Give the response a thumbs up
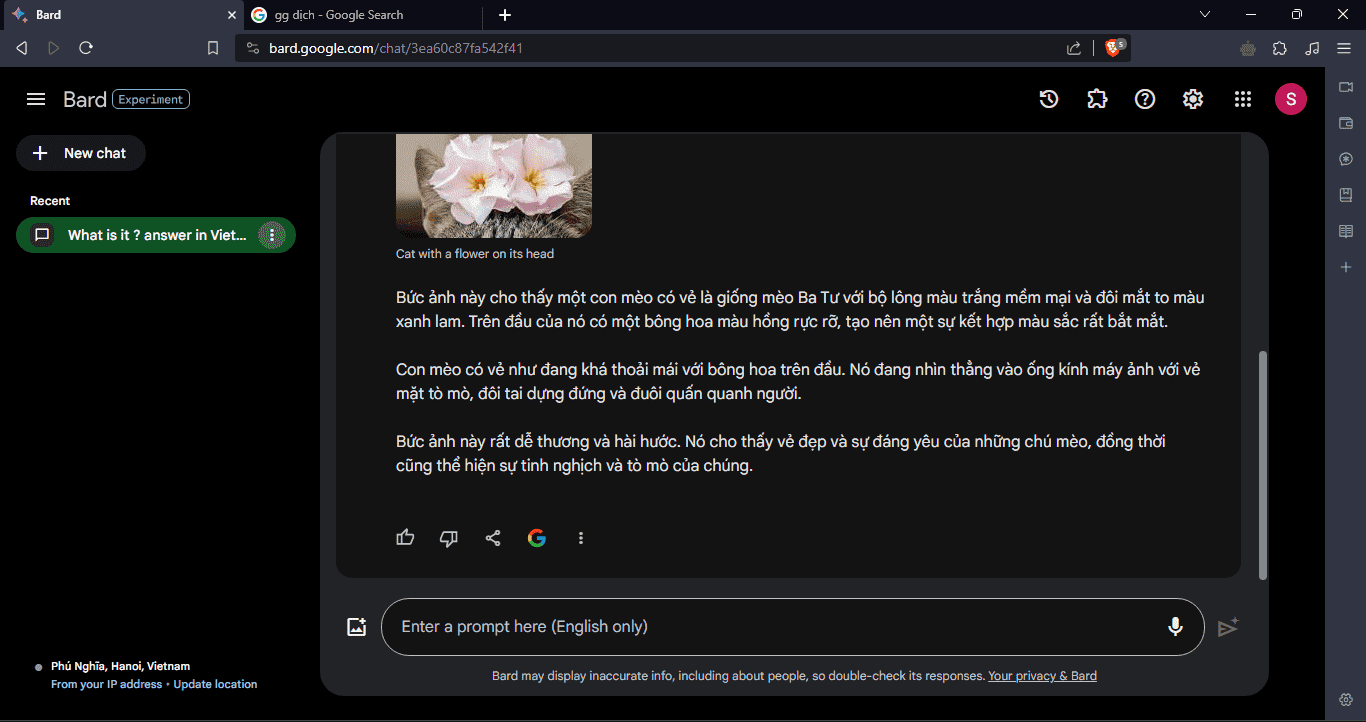 pyautogui.click(x=405, y=538)
